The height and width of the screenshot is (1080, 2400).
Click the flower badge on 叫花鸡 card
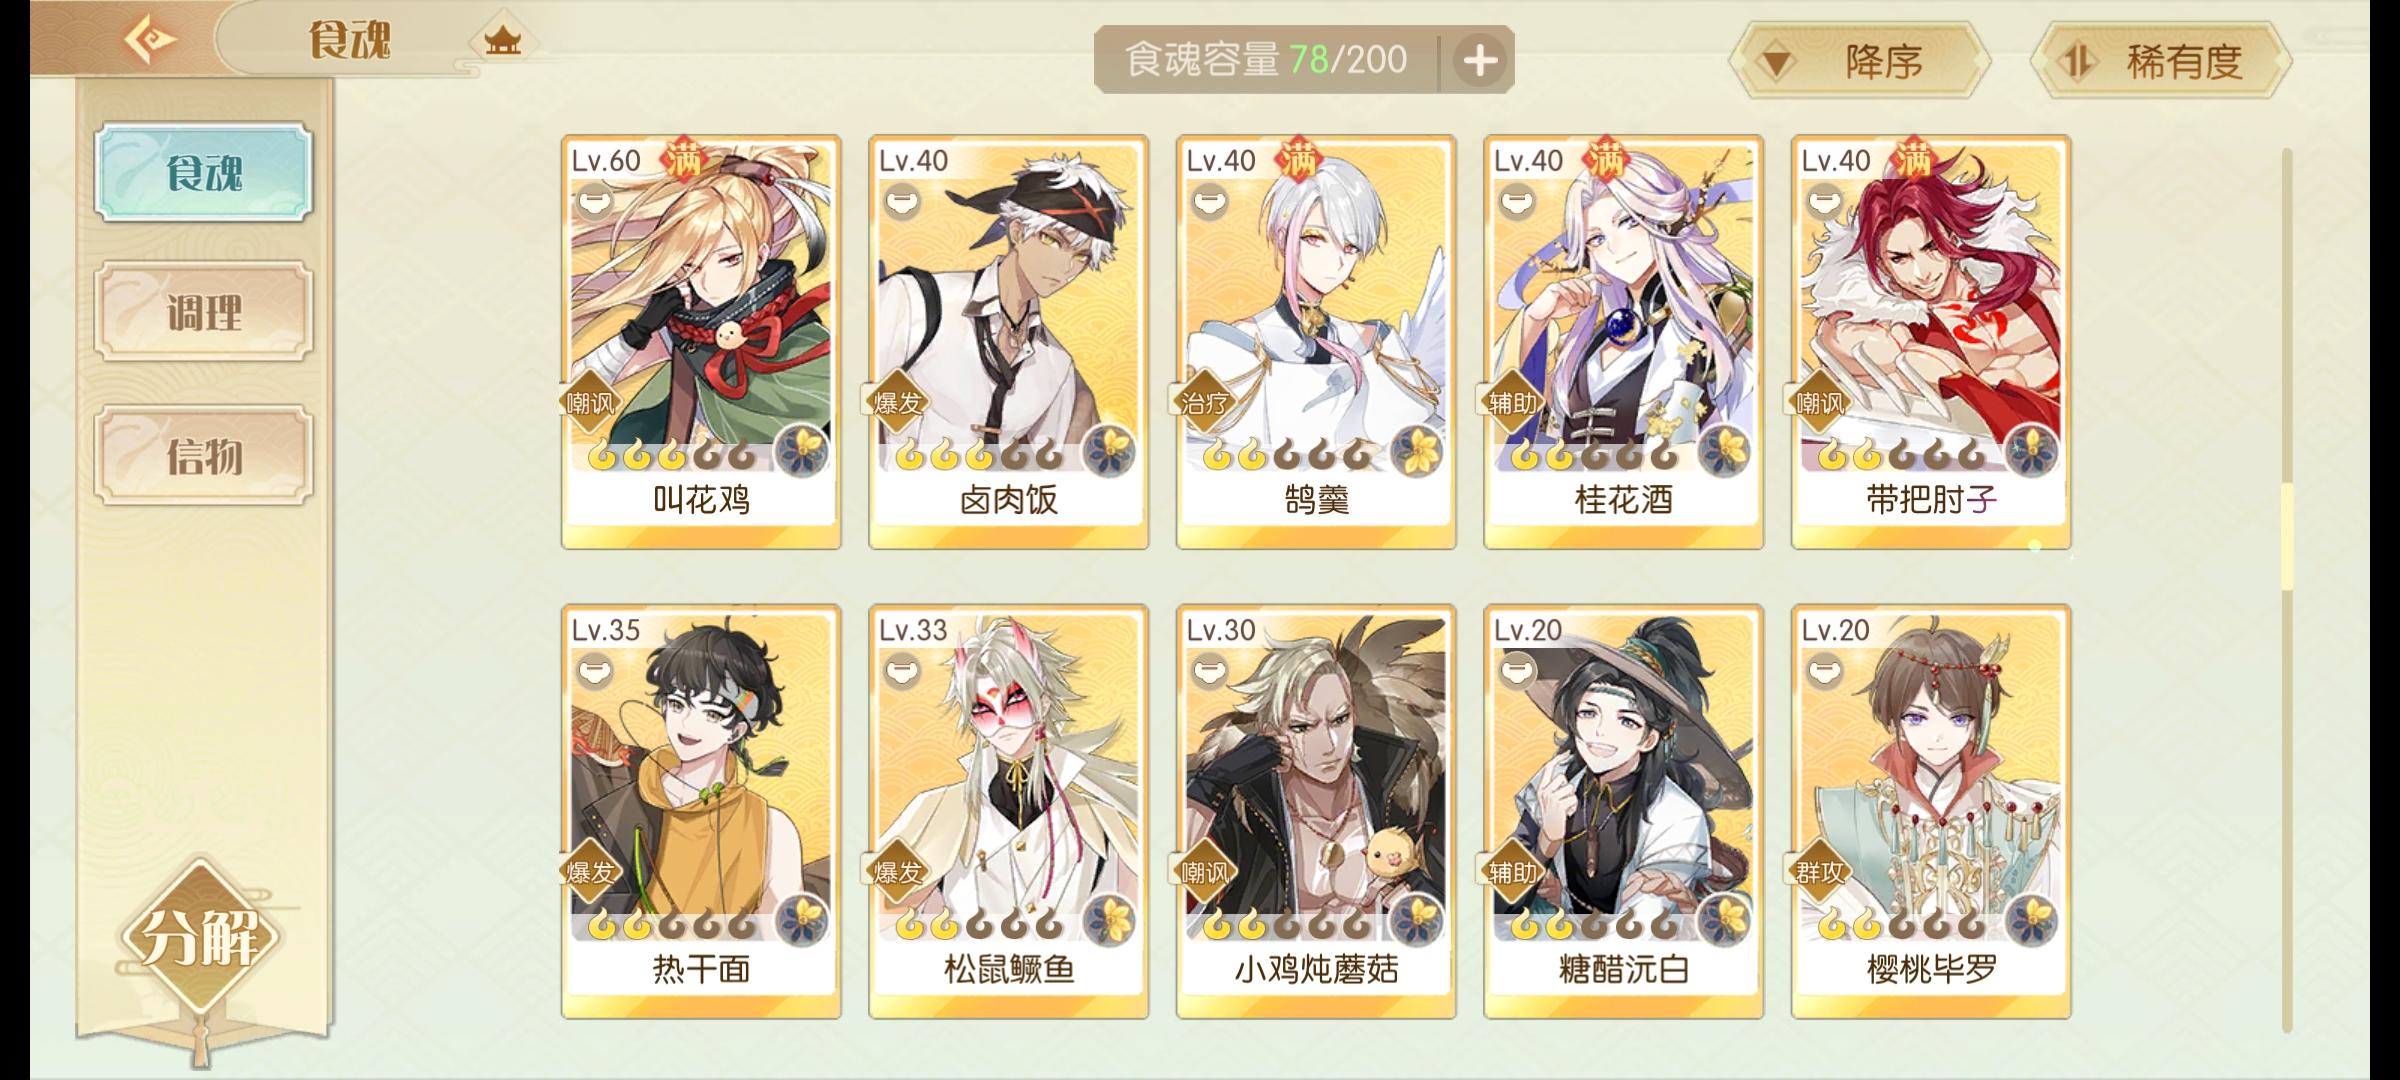point(802,450)
